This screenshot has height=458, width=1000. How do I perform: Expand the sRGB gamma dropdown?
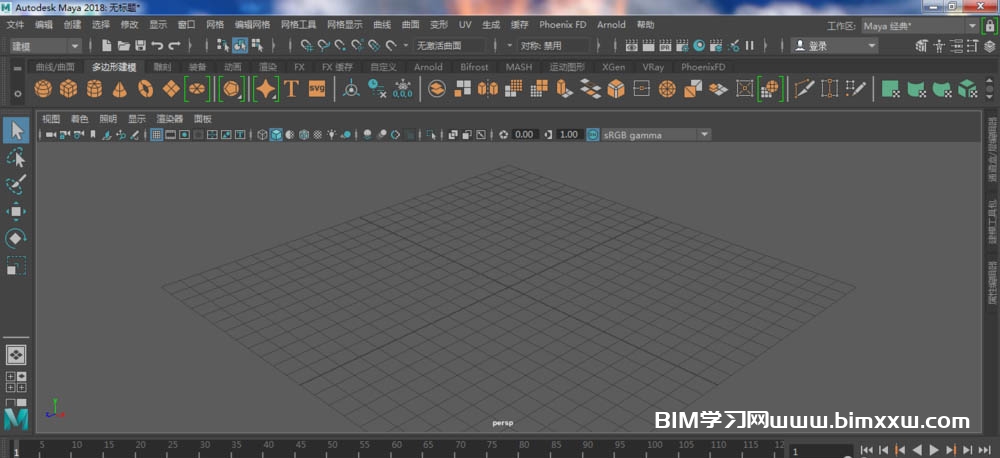[x=704, y=134]
